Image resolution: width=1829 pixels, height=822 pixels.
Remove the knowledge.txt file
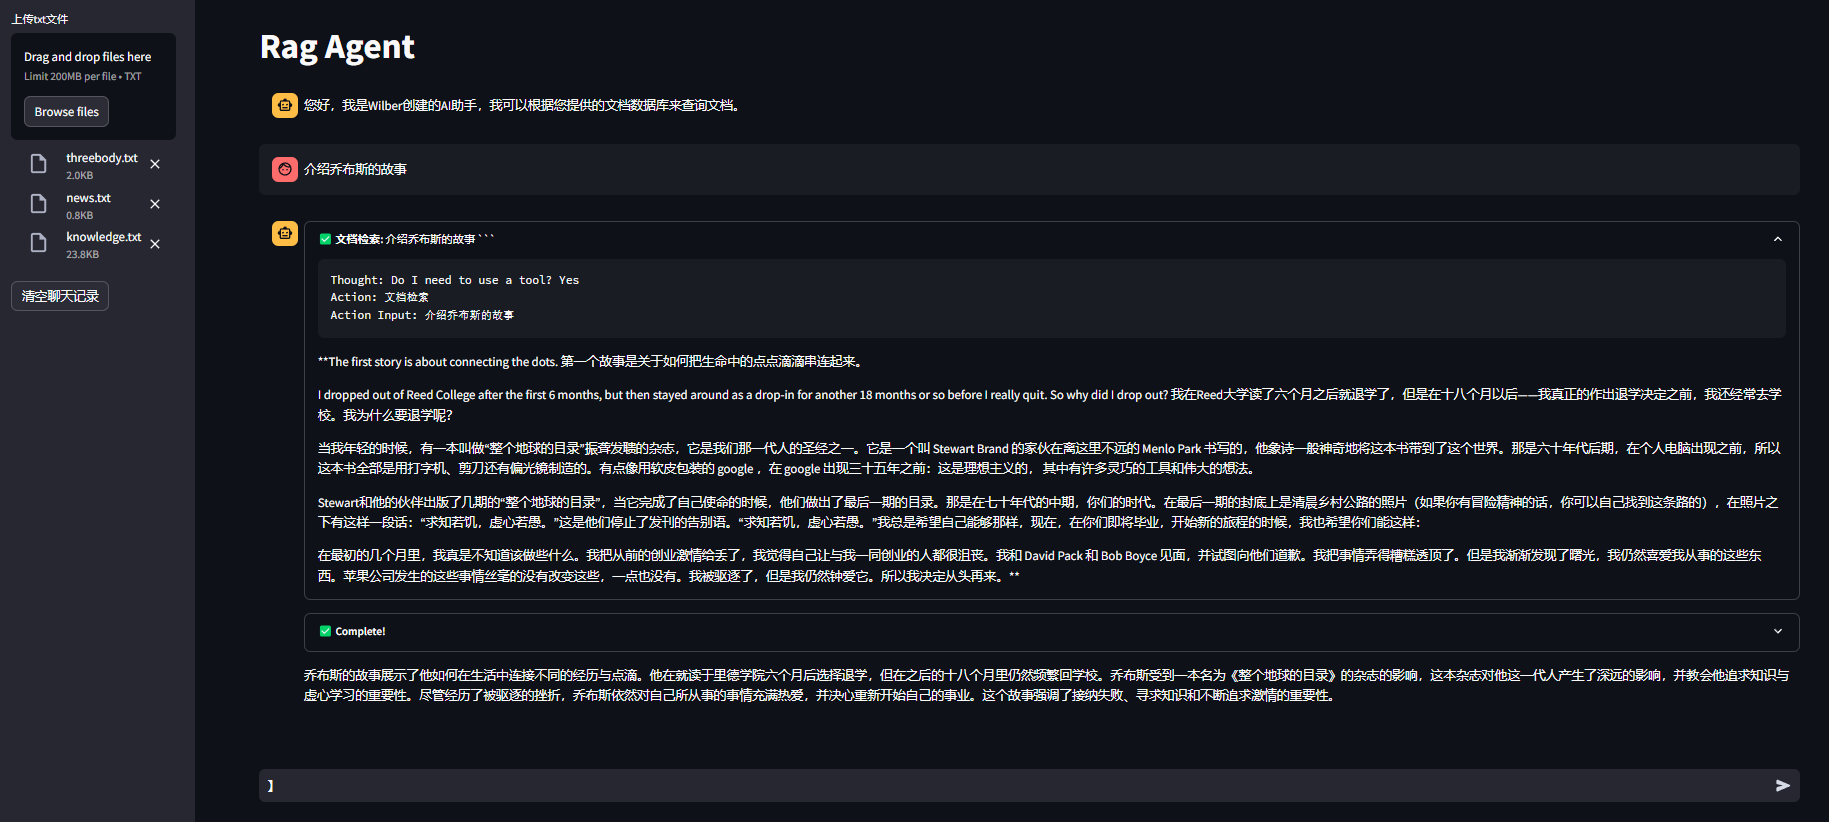tap(155, 244)
